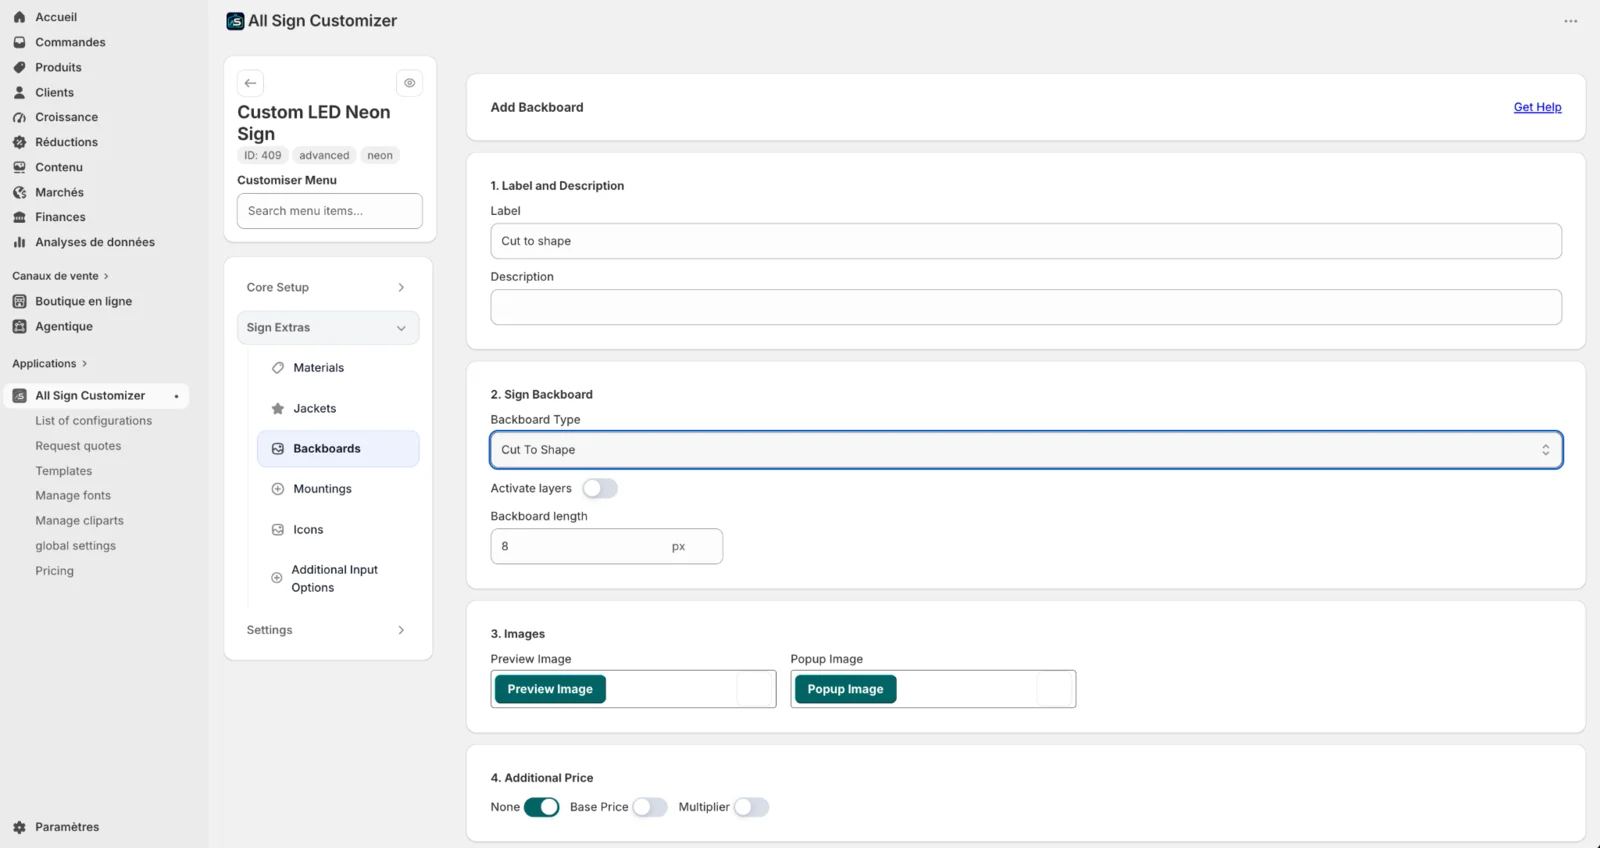
Task: Toggle the eye preview button
Action: click(x=409, y=83)
